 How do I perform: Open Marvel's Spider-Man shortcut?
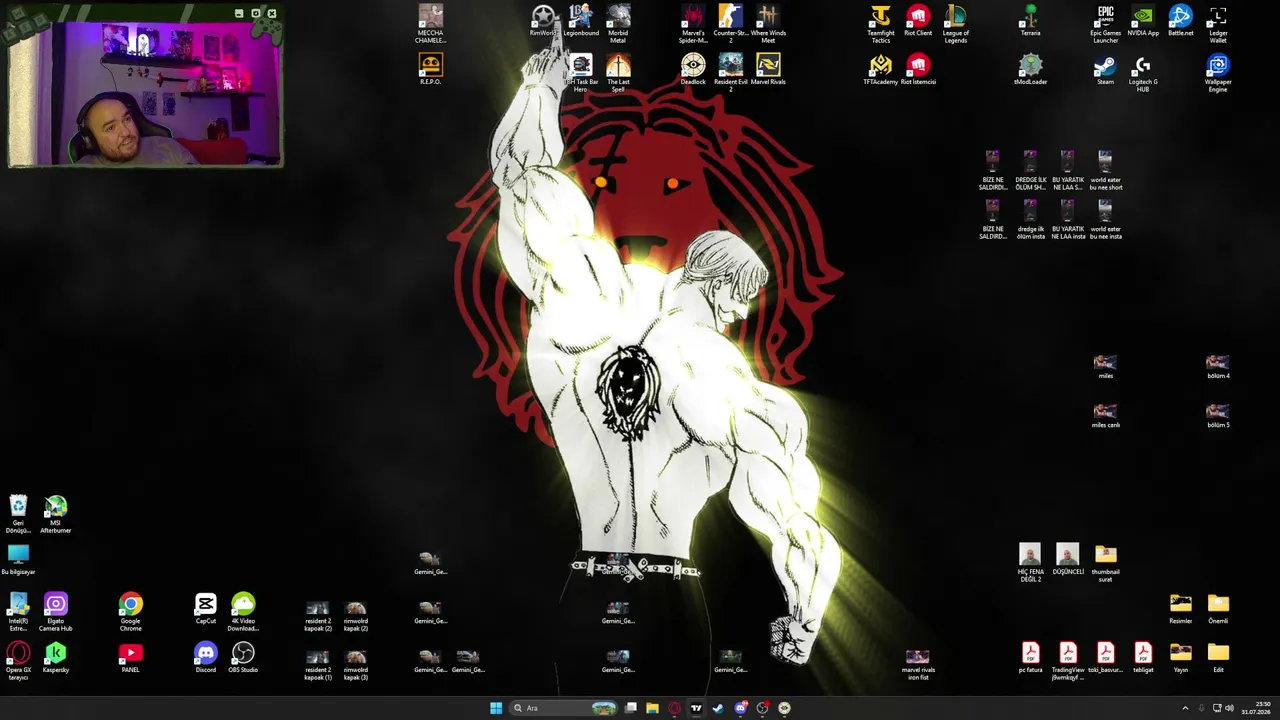point(693,24)
